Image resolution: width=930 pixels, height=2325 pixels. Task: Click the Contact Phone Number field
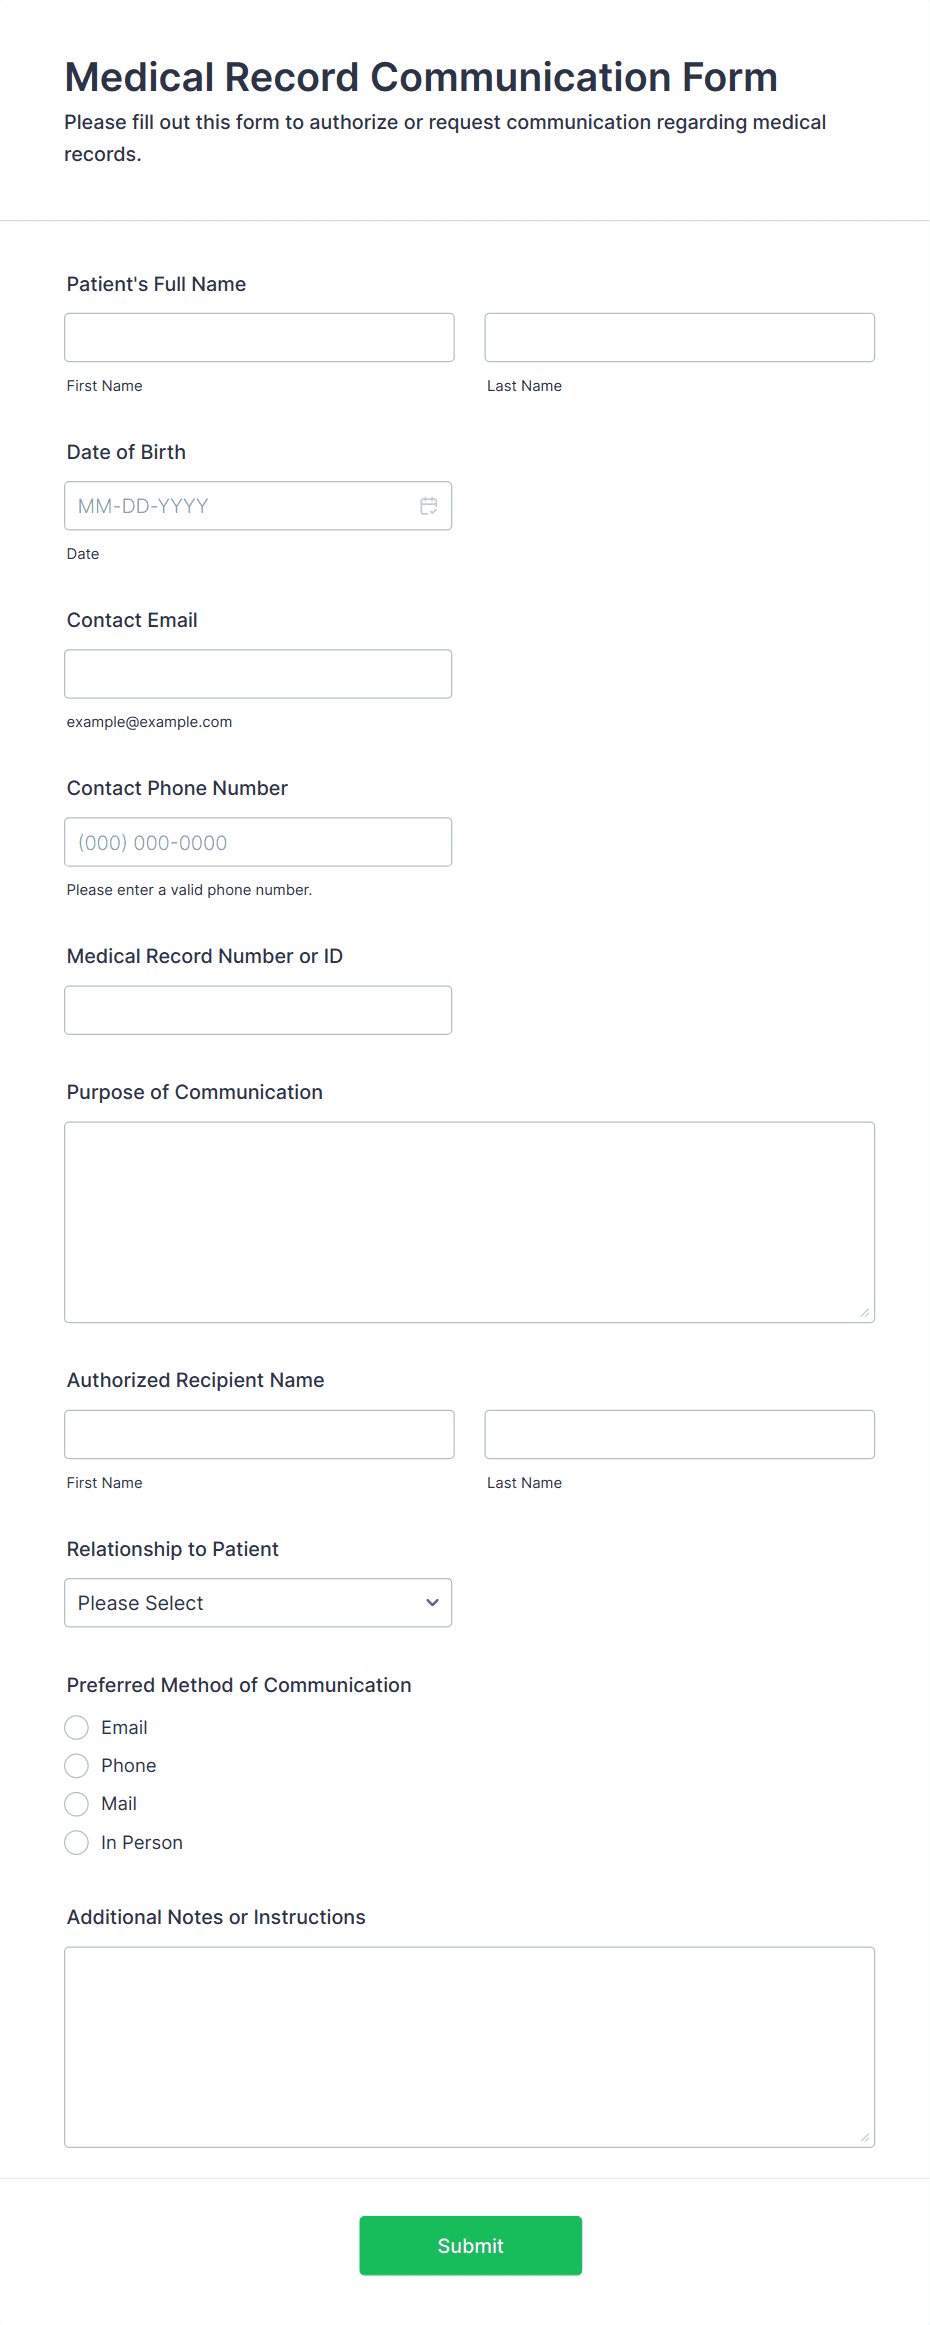tap(258, 841)
